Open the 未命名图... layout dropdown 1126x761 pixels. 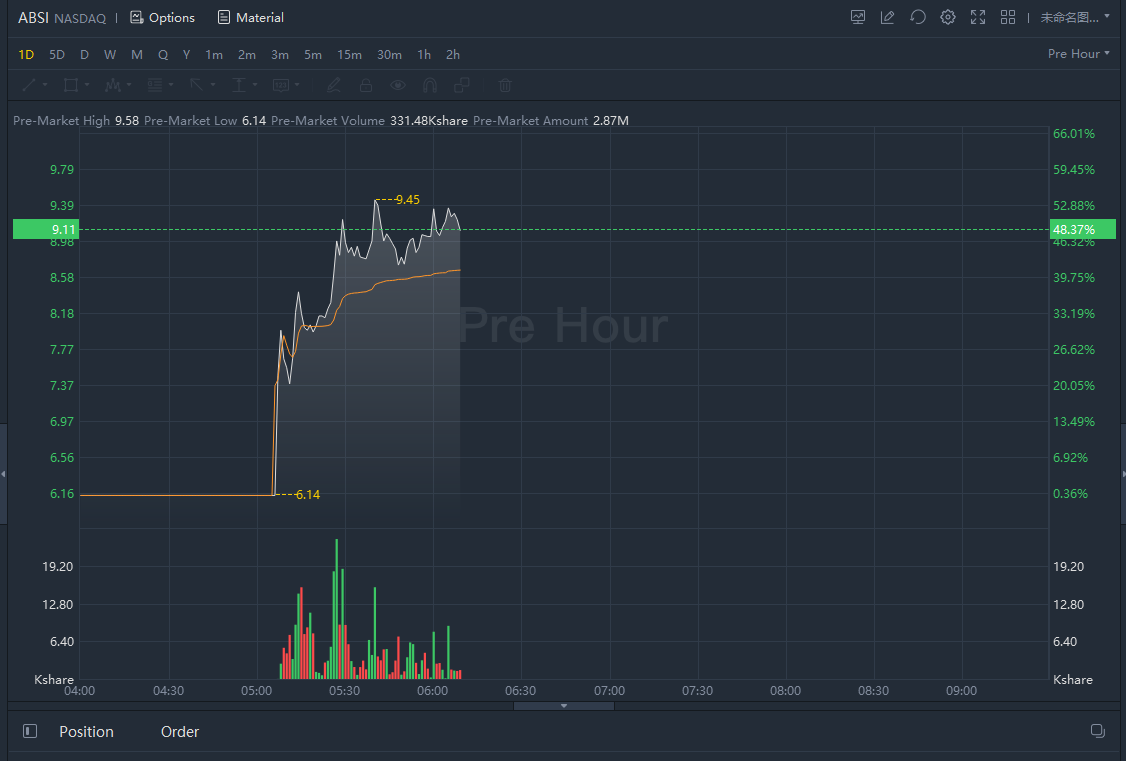[x=1074, y=17]
